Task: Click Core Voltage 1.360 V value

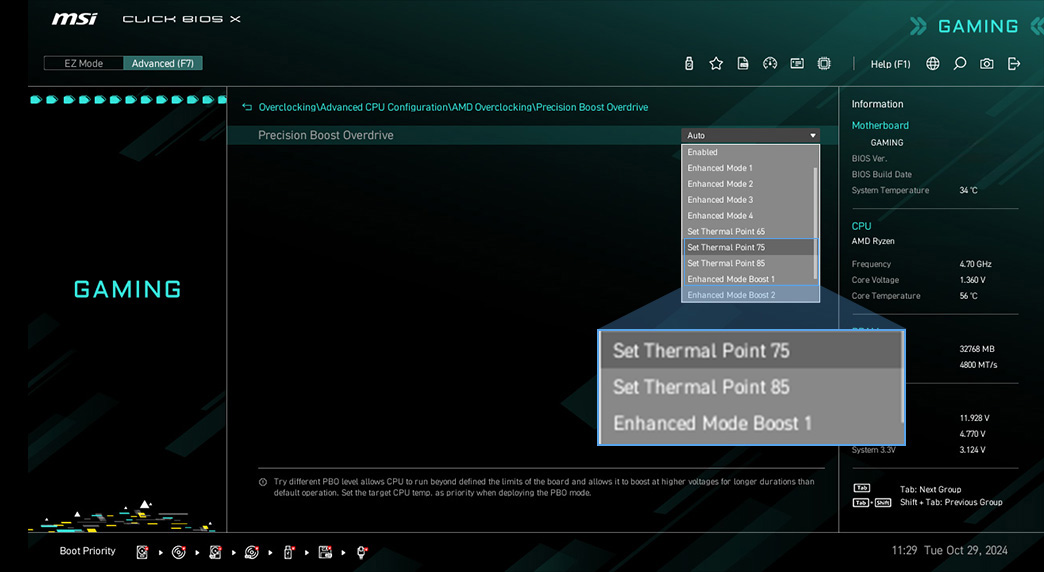Action: point(973,280)
